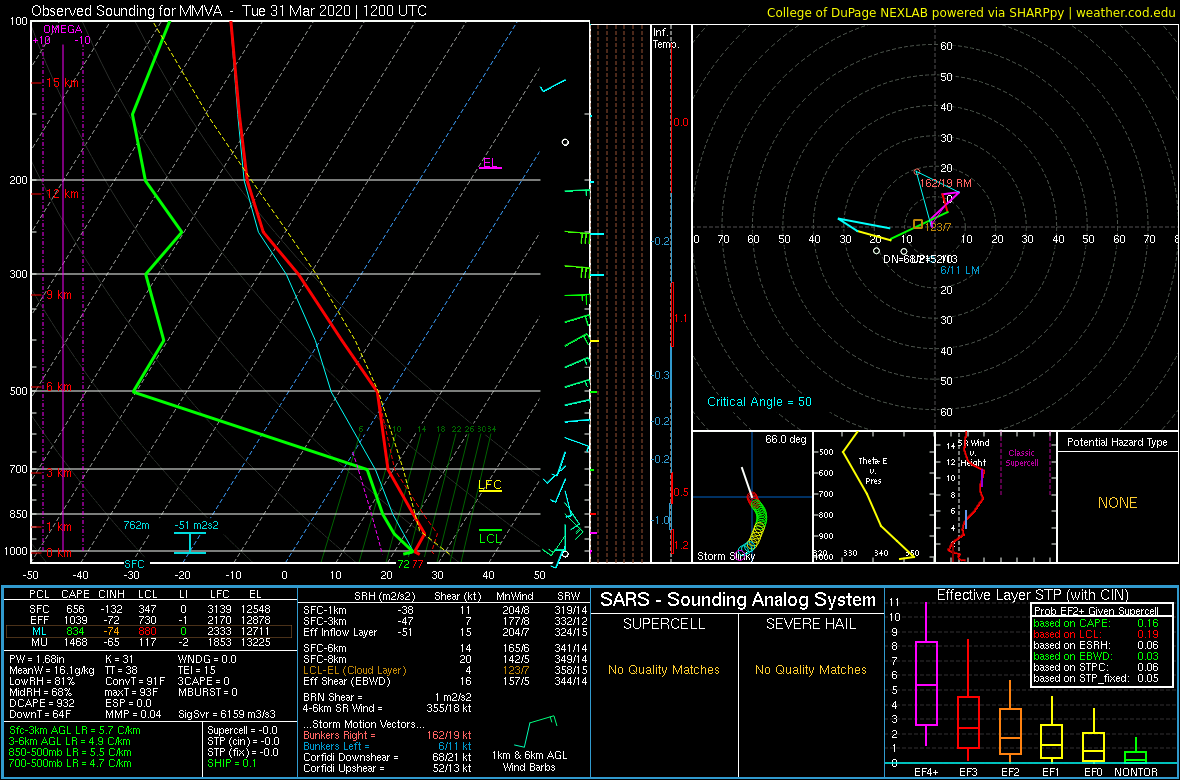This screenshot has width=1180, height=780.
Task: Select the Potential Hazard Type header
Action: [1117, 442]
